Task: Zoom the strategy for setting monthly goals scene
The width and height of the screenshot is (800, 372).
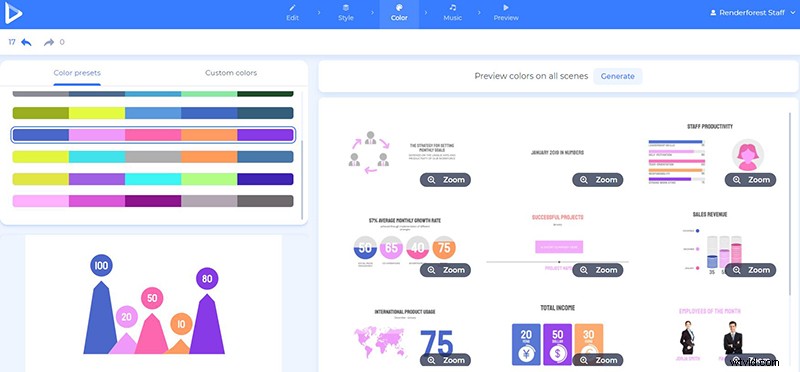Action: pos(445,180)
